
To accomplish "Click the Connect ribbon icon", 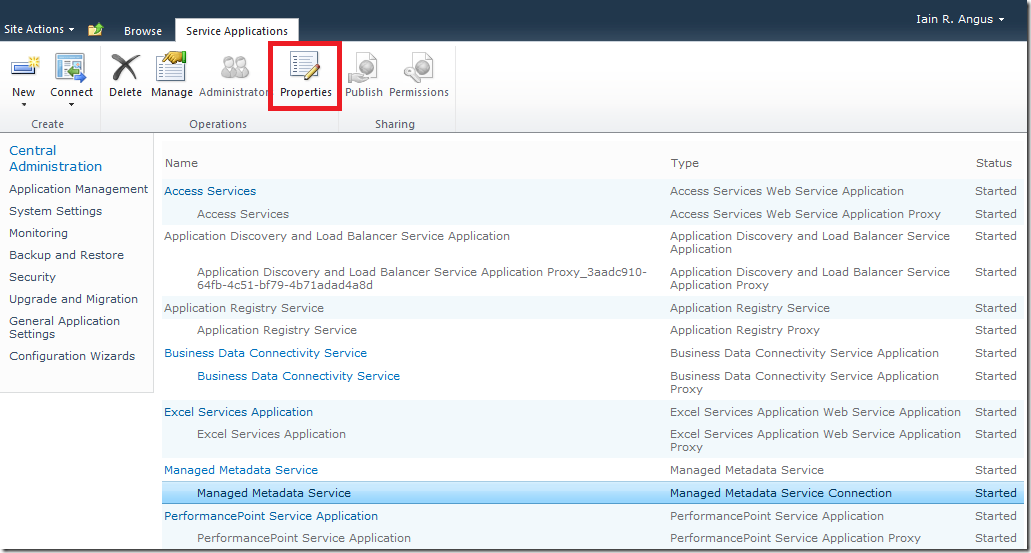I will click(x=70, y=68).
